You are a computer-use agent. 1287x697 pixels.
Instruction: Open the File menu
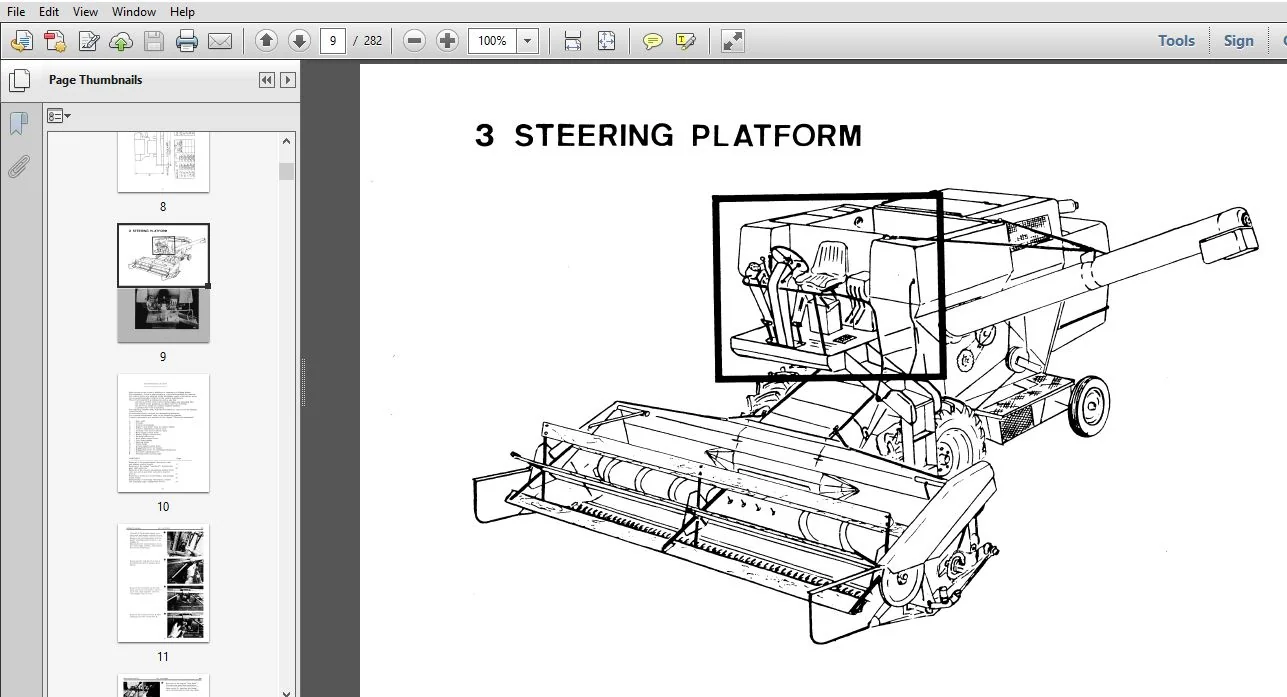point(16,12)
